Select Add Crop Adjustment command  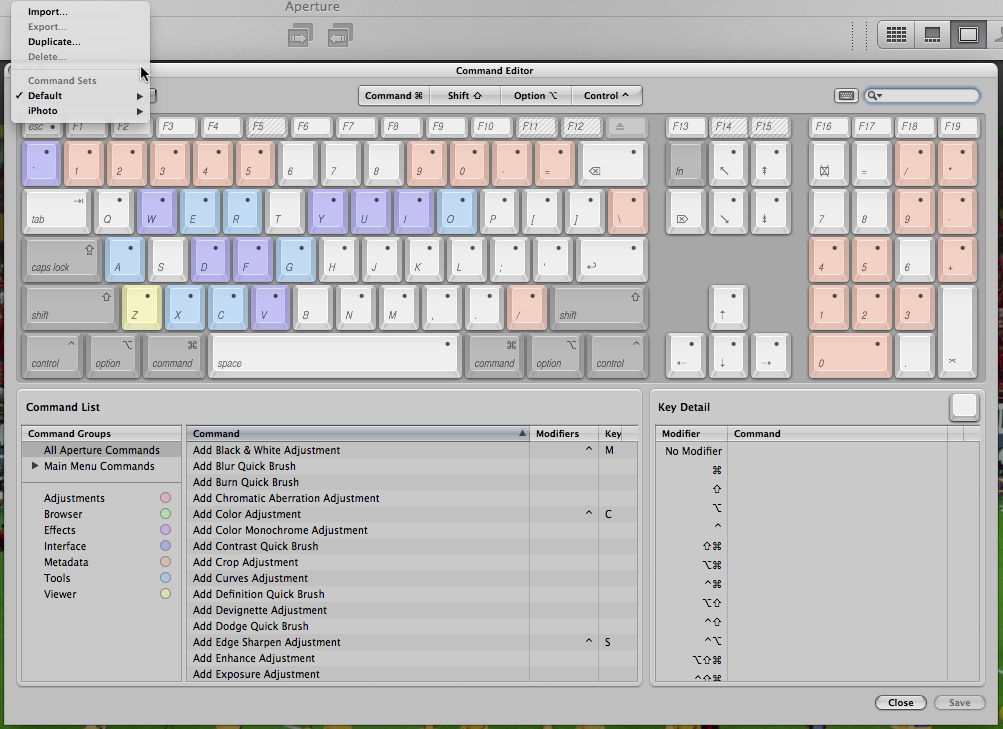412,562
